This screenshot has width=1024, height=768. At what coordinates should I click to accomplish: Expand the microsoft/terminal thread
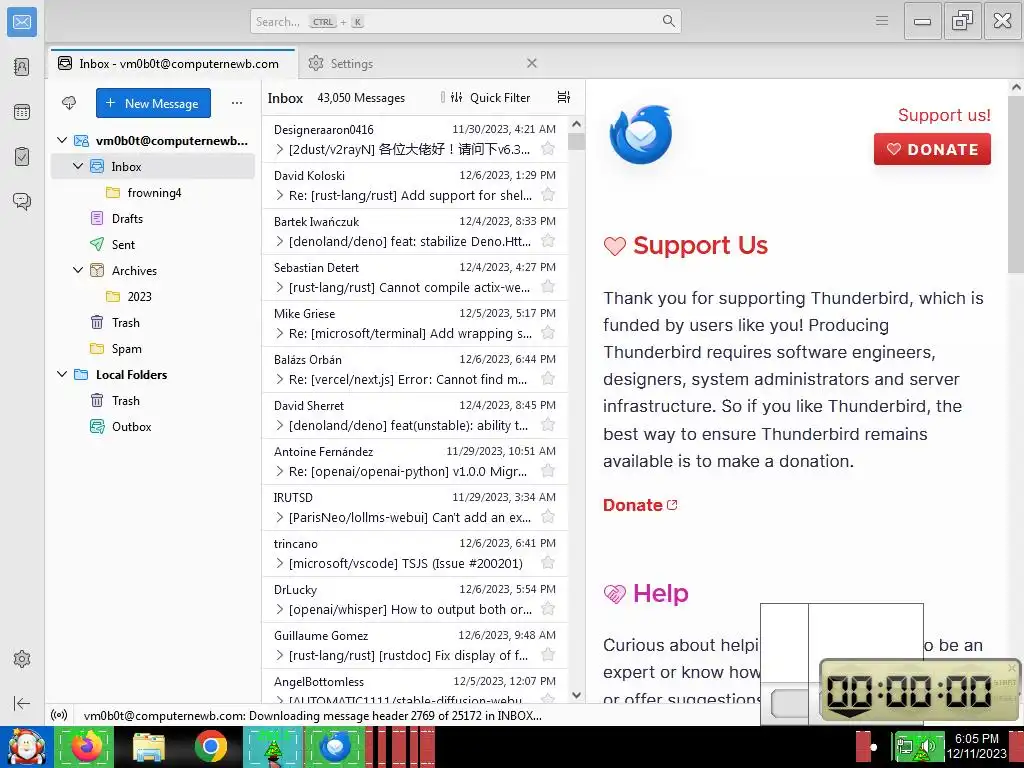pos(280,334)
